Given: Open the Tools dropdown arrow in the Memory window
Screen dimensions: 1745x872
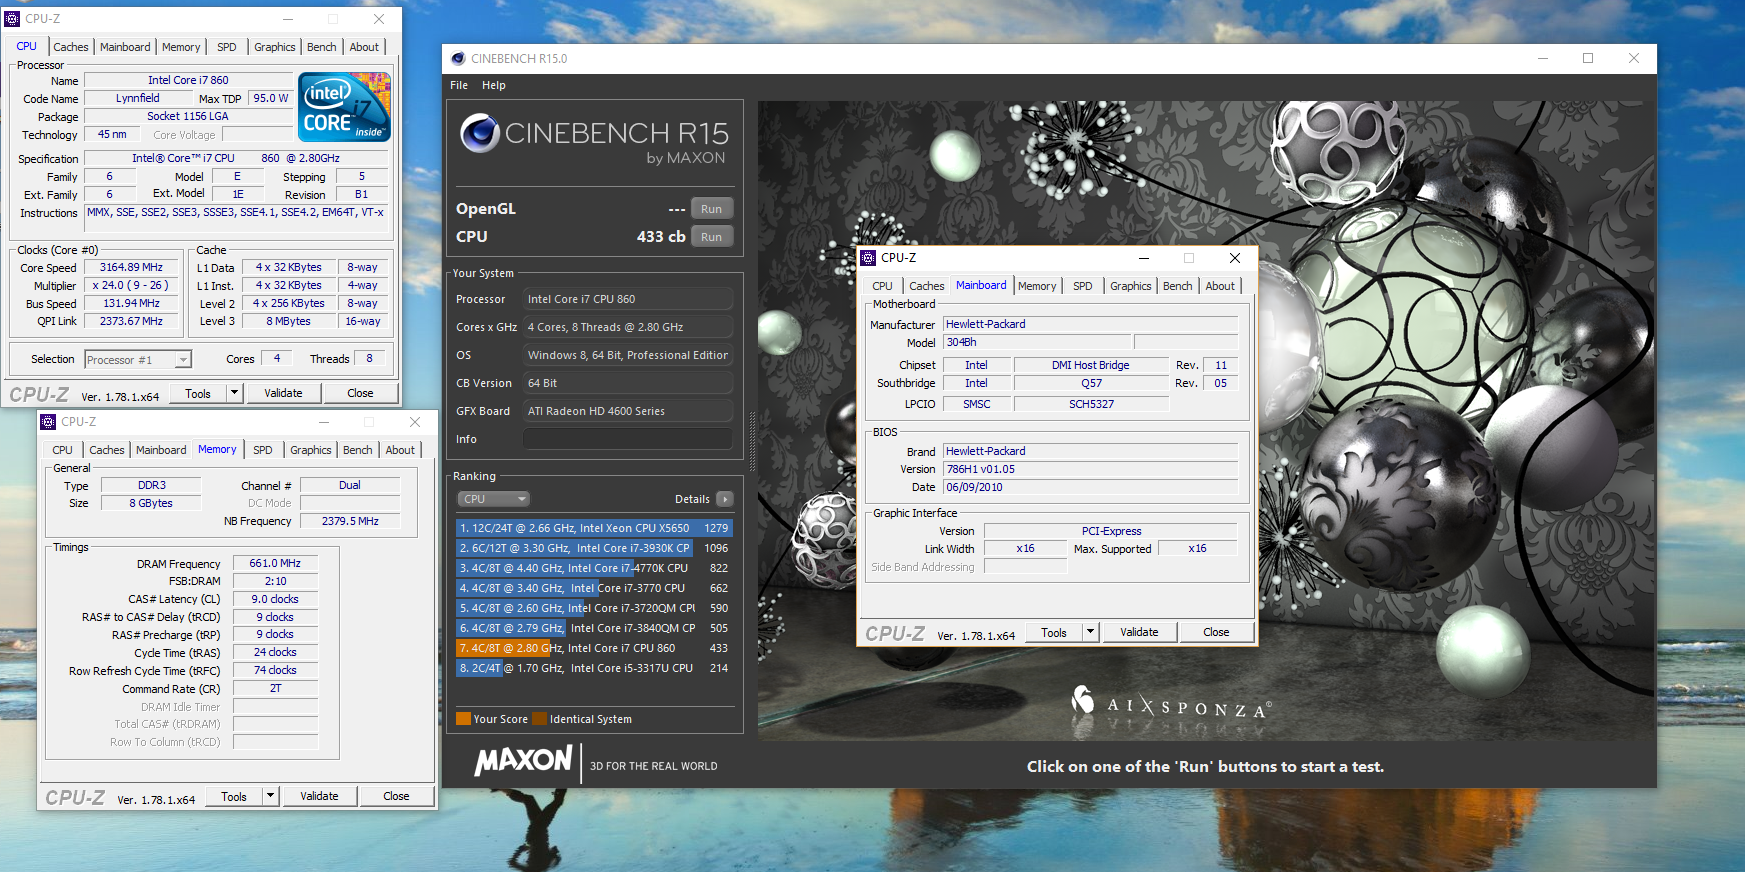Looking at the screenshot, I should click(x=270, y=796).
